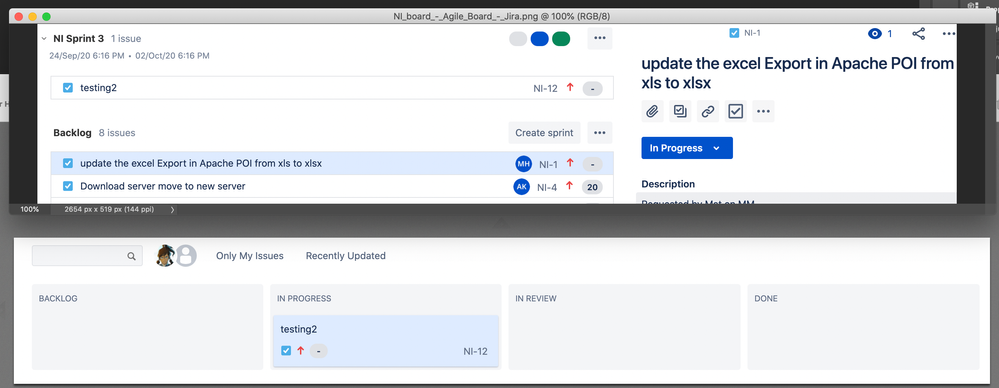
Task: Click task icon on the excel Export row
Action: (x=68, y=163)
